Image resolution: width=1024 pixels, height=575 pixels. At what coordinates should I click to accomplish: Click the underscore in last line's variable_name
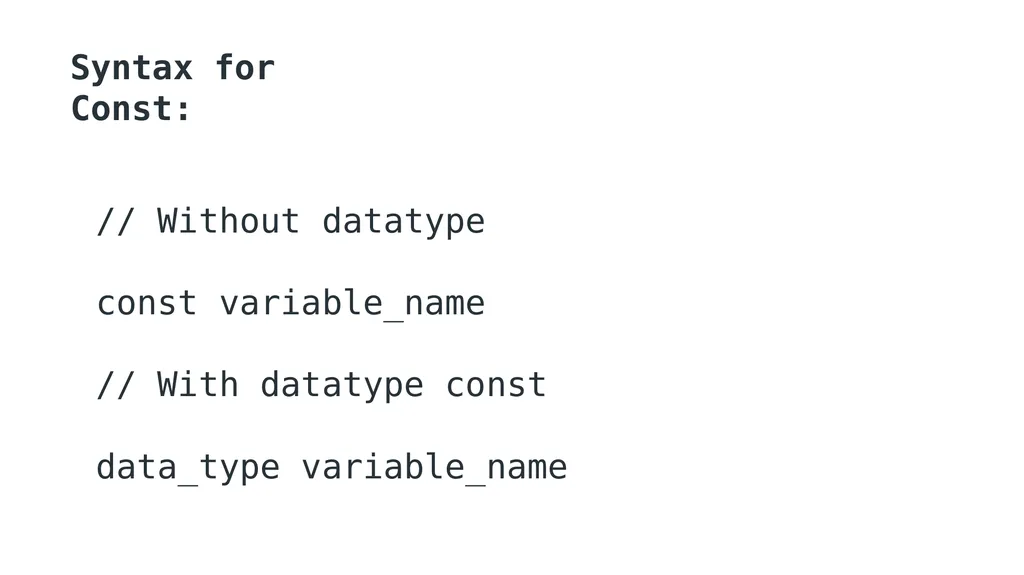475,482
